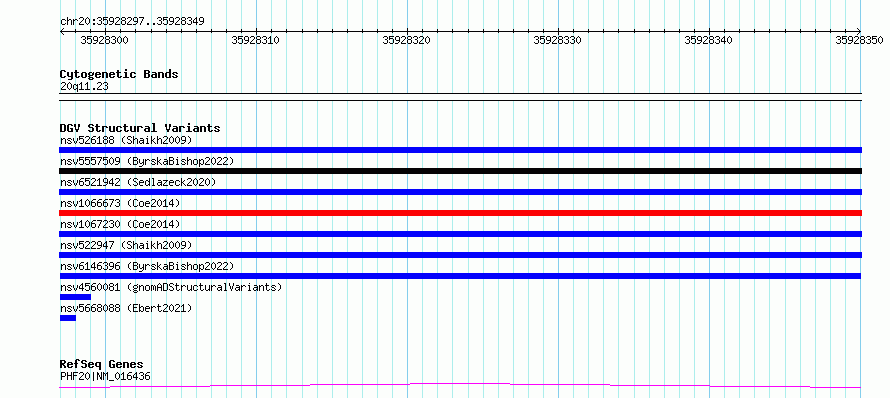Open nsv4560081 (gnomADStructuralVariants) label
Screen dimensions: 890x398
click(171, 287)
